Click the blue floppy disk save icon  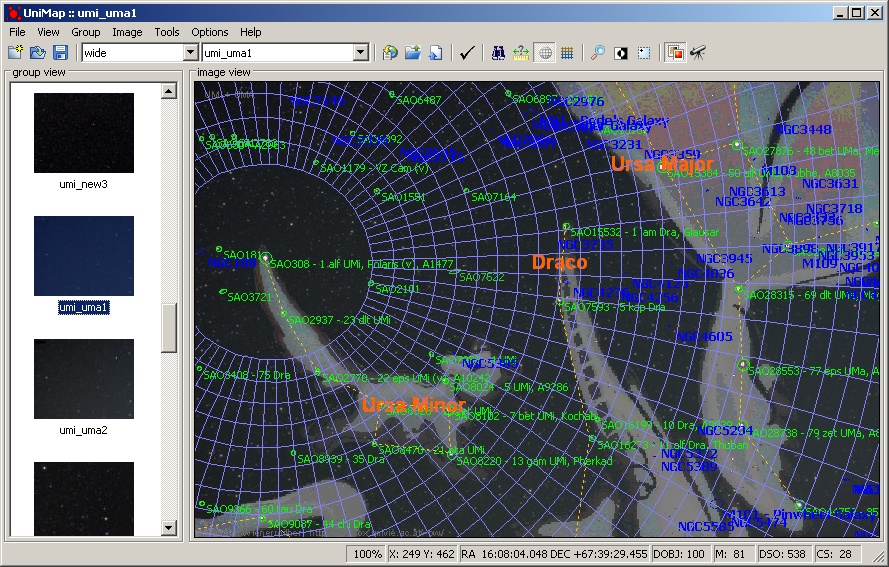(60, 53)
